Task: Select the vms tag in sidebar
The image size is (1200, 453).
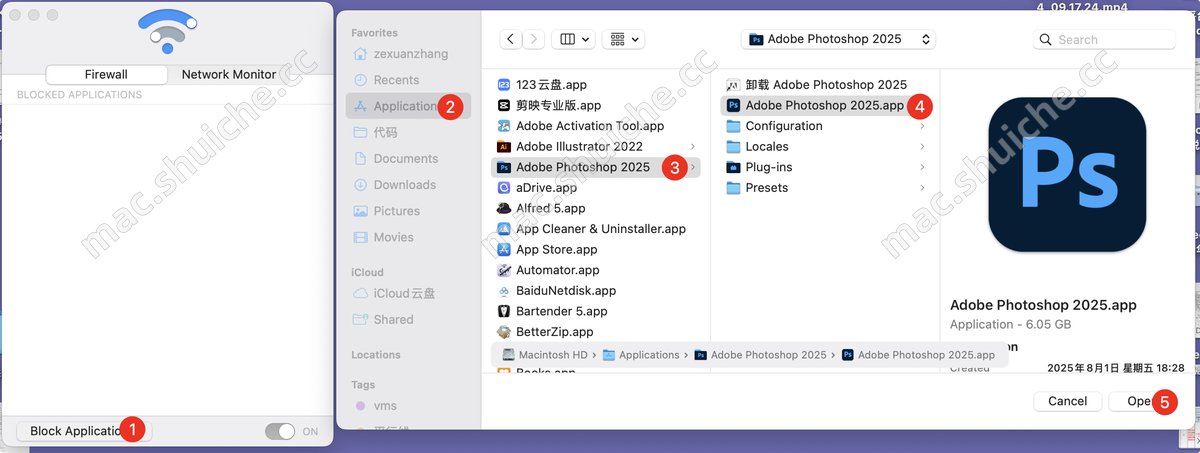Action: (408, 405)
